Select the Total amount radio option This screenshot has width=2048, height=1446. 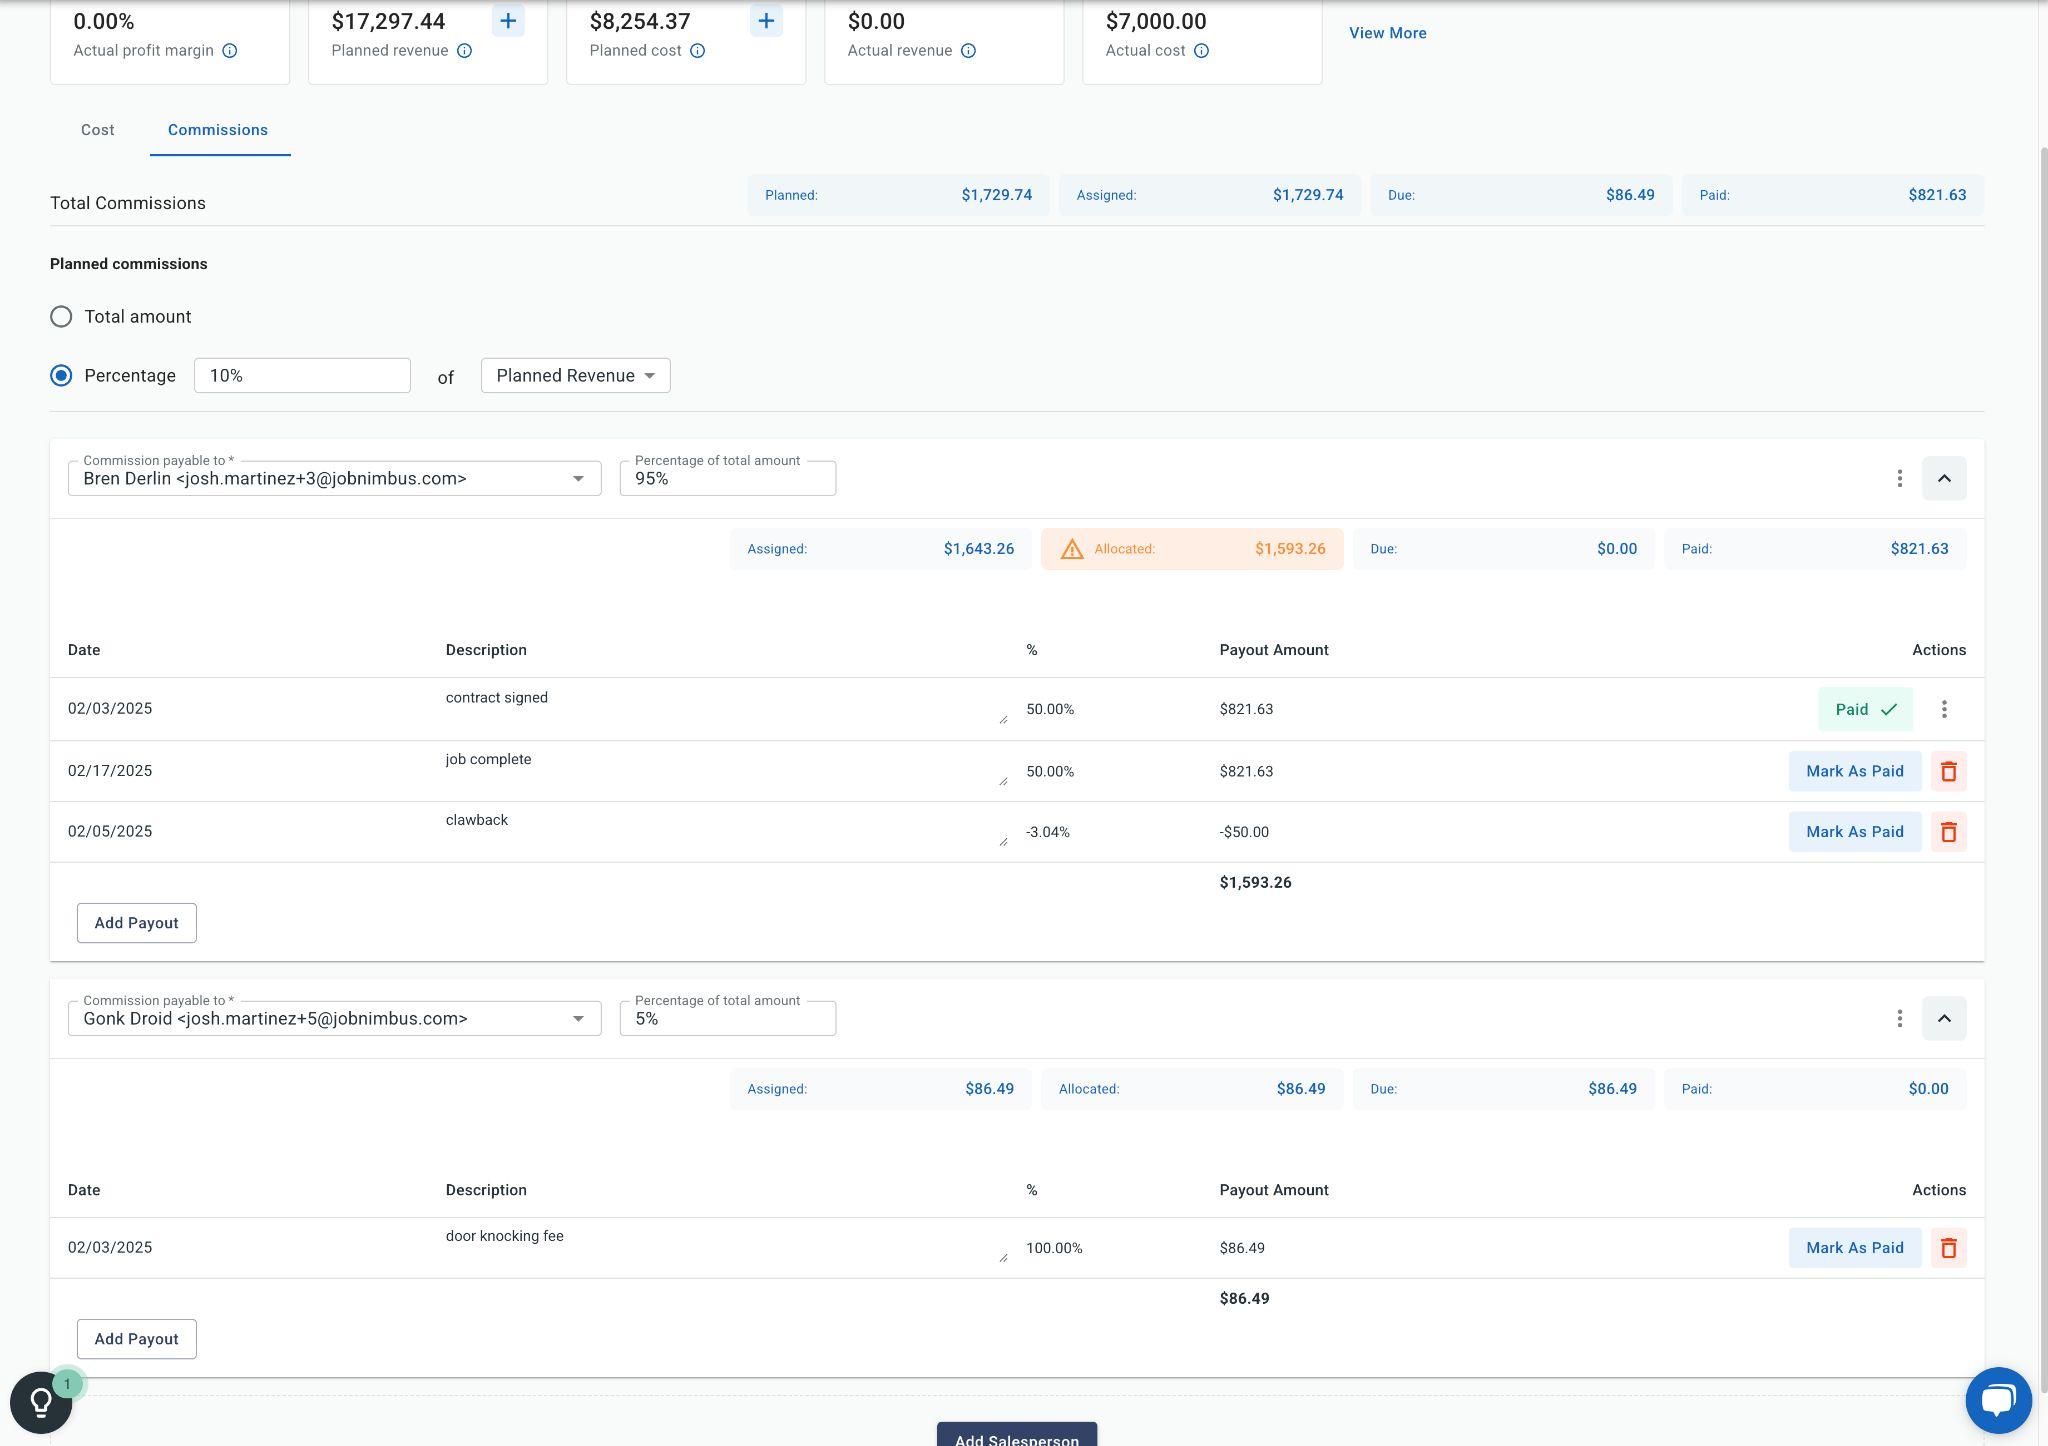click(61, 317)
